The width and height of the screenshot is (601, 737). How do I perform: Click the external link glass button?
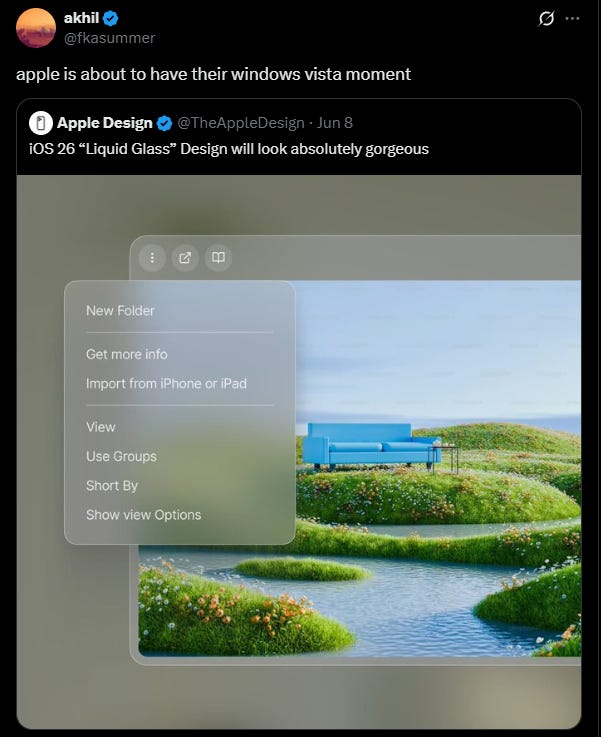pyautogui.click(x=185, y=258)
